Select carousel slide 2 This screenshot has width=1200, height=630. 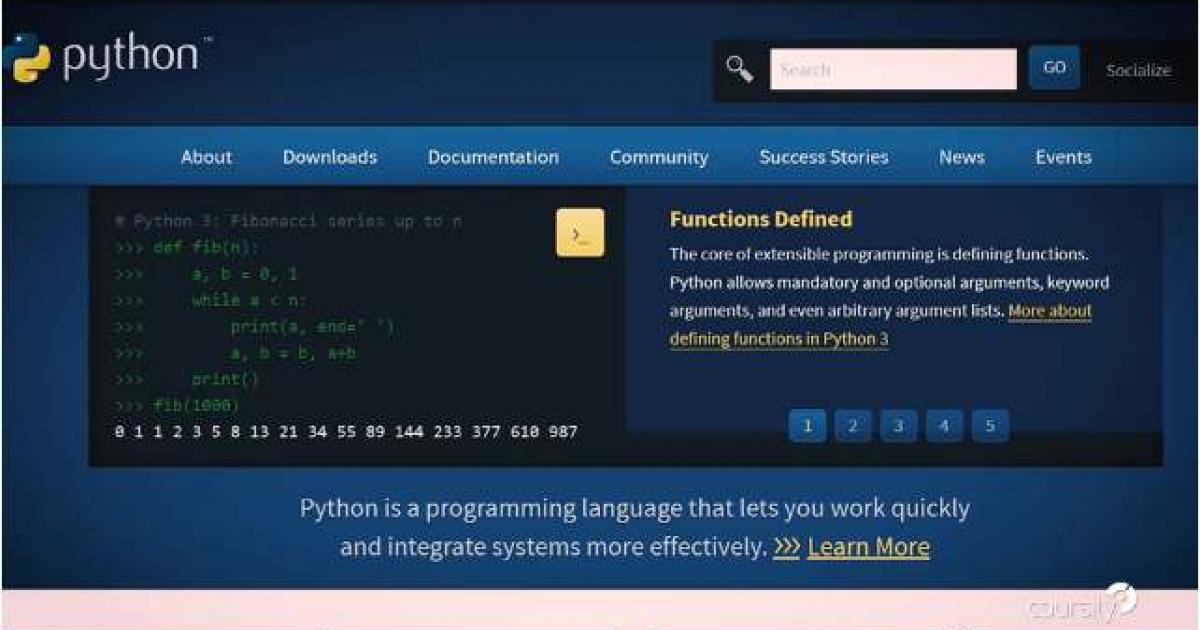[x=852, y=425]
